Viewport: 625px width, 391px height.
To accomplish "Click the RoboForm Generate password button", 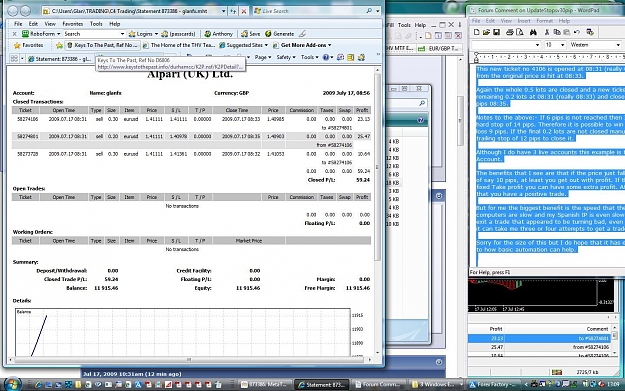I will (280, 34).
